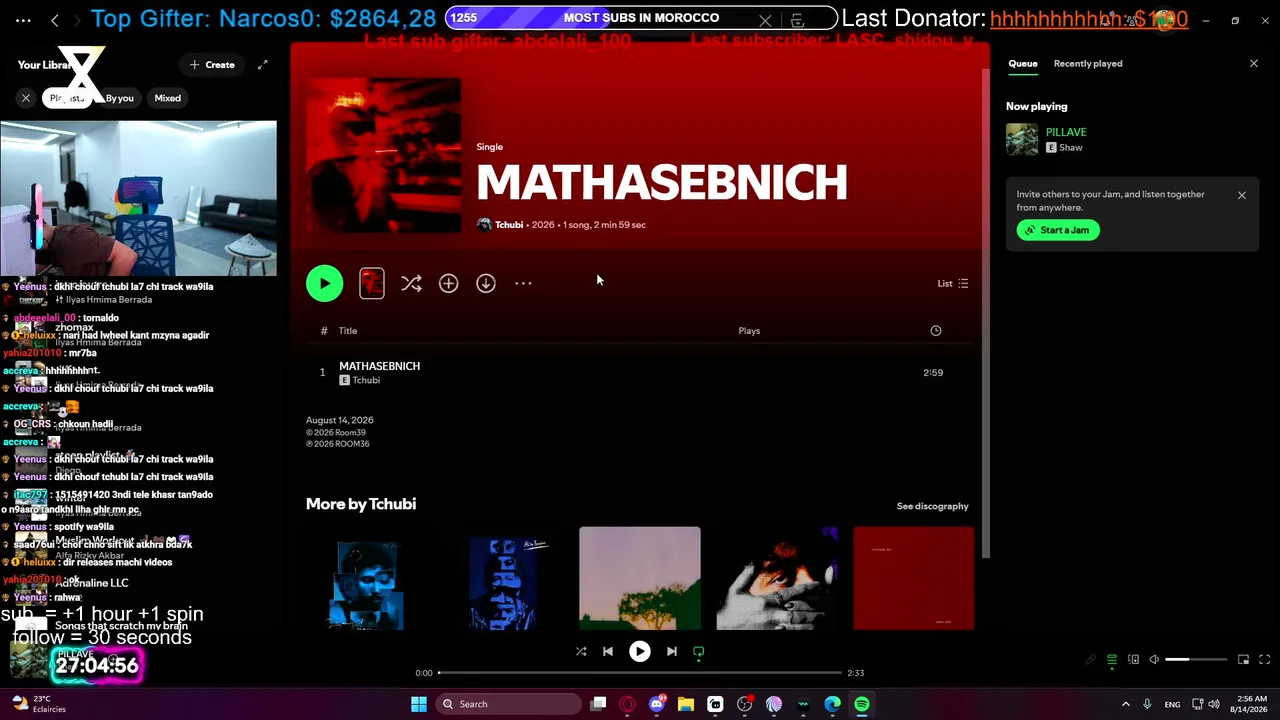
Task: Create a new playlist with Create button
Action: point(212,65)
